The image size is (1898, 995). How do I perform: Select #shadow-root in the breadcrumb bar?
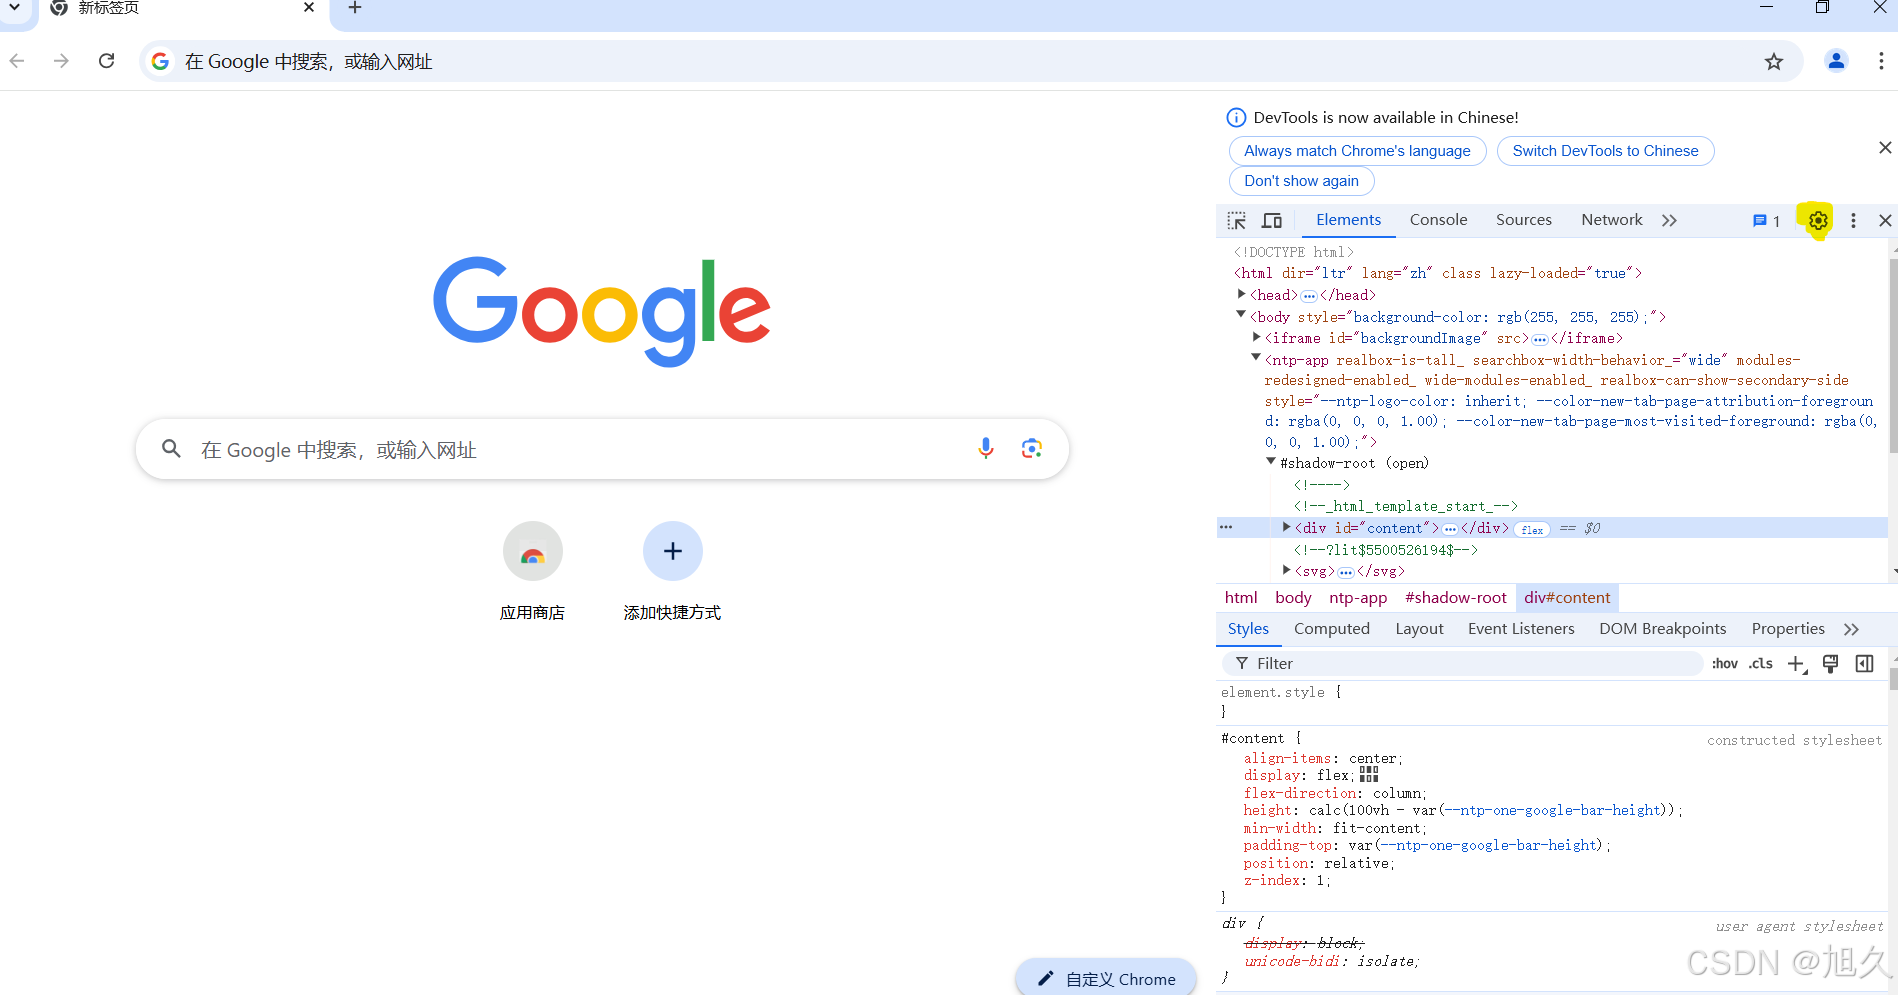(1455, 598)
